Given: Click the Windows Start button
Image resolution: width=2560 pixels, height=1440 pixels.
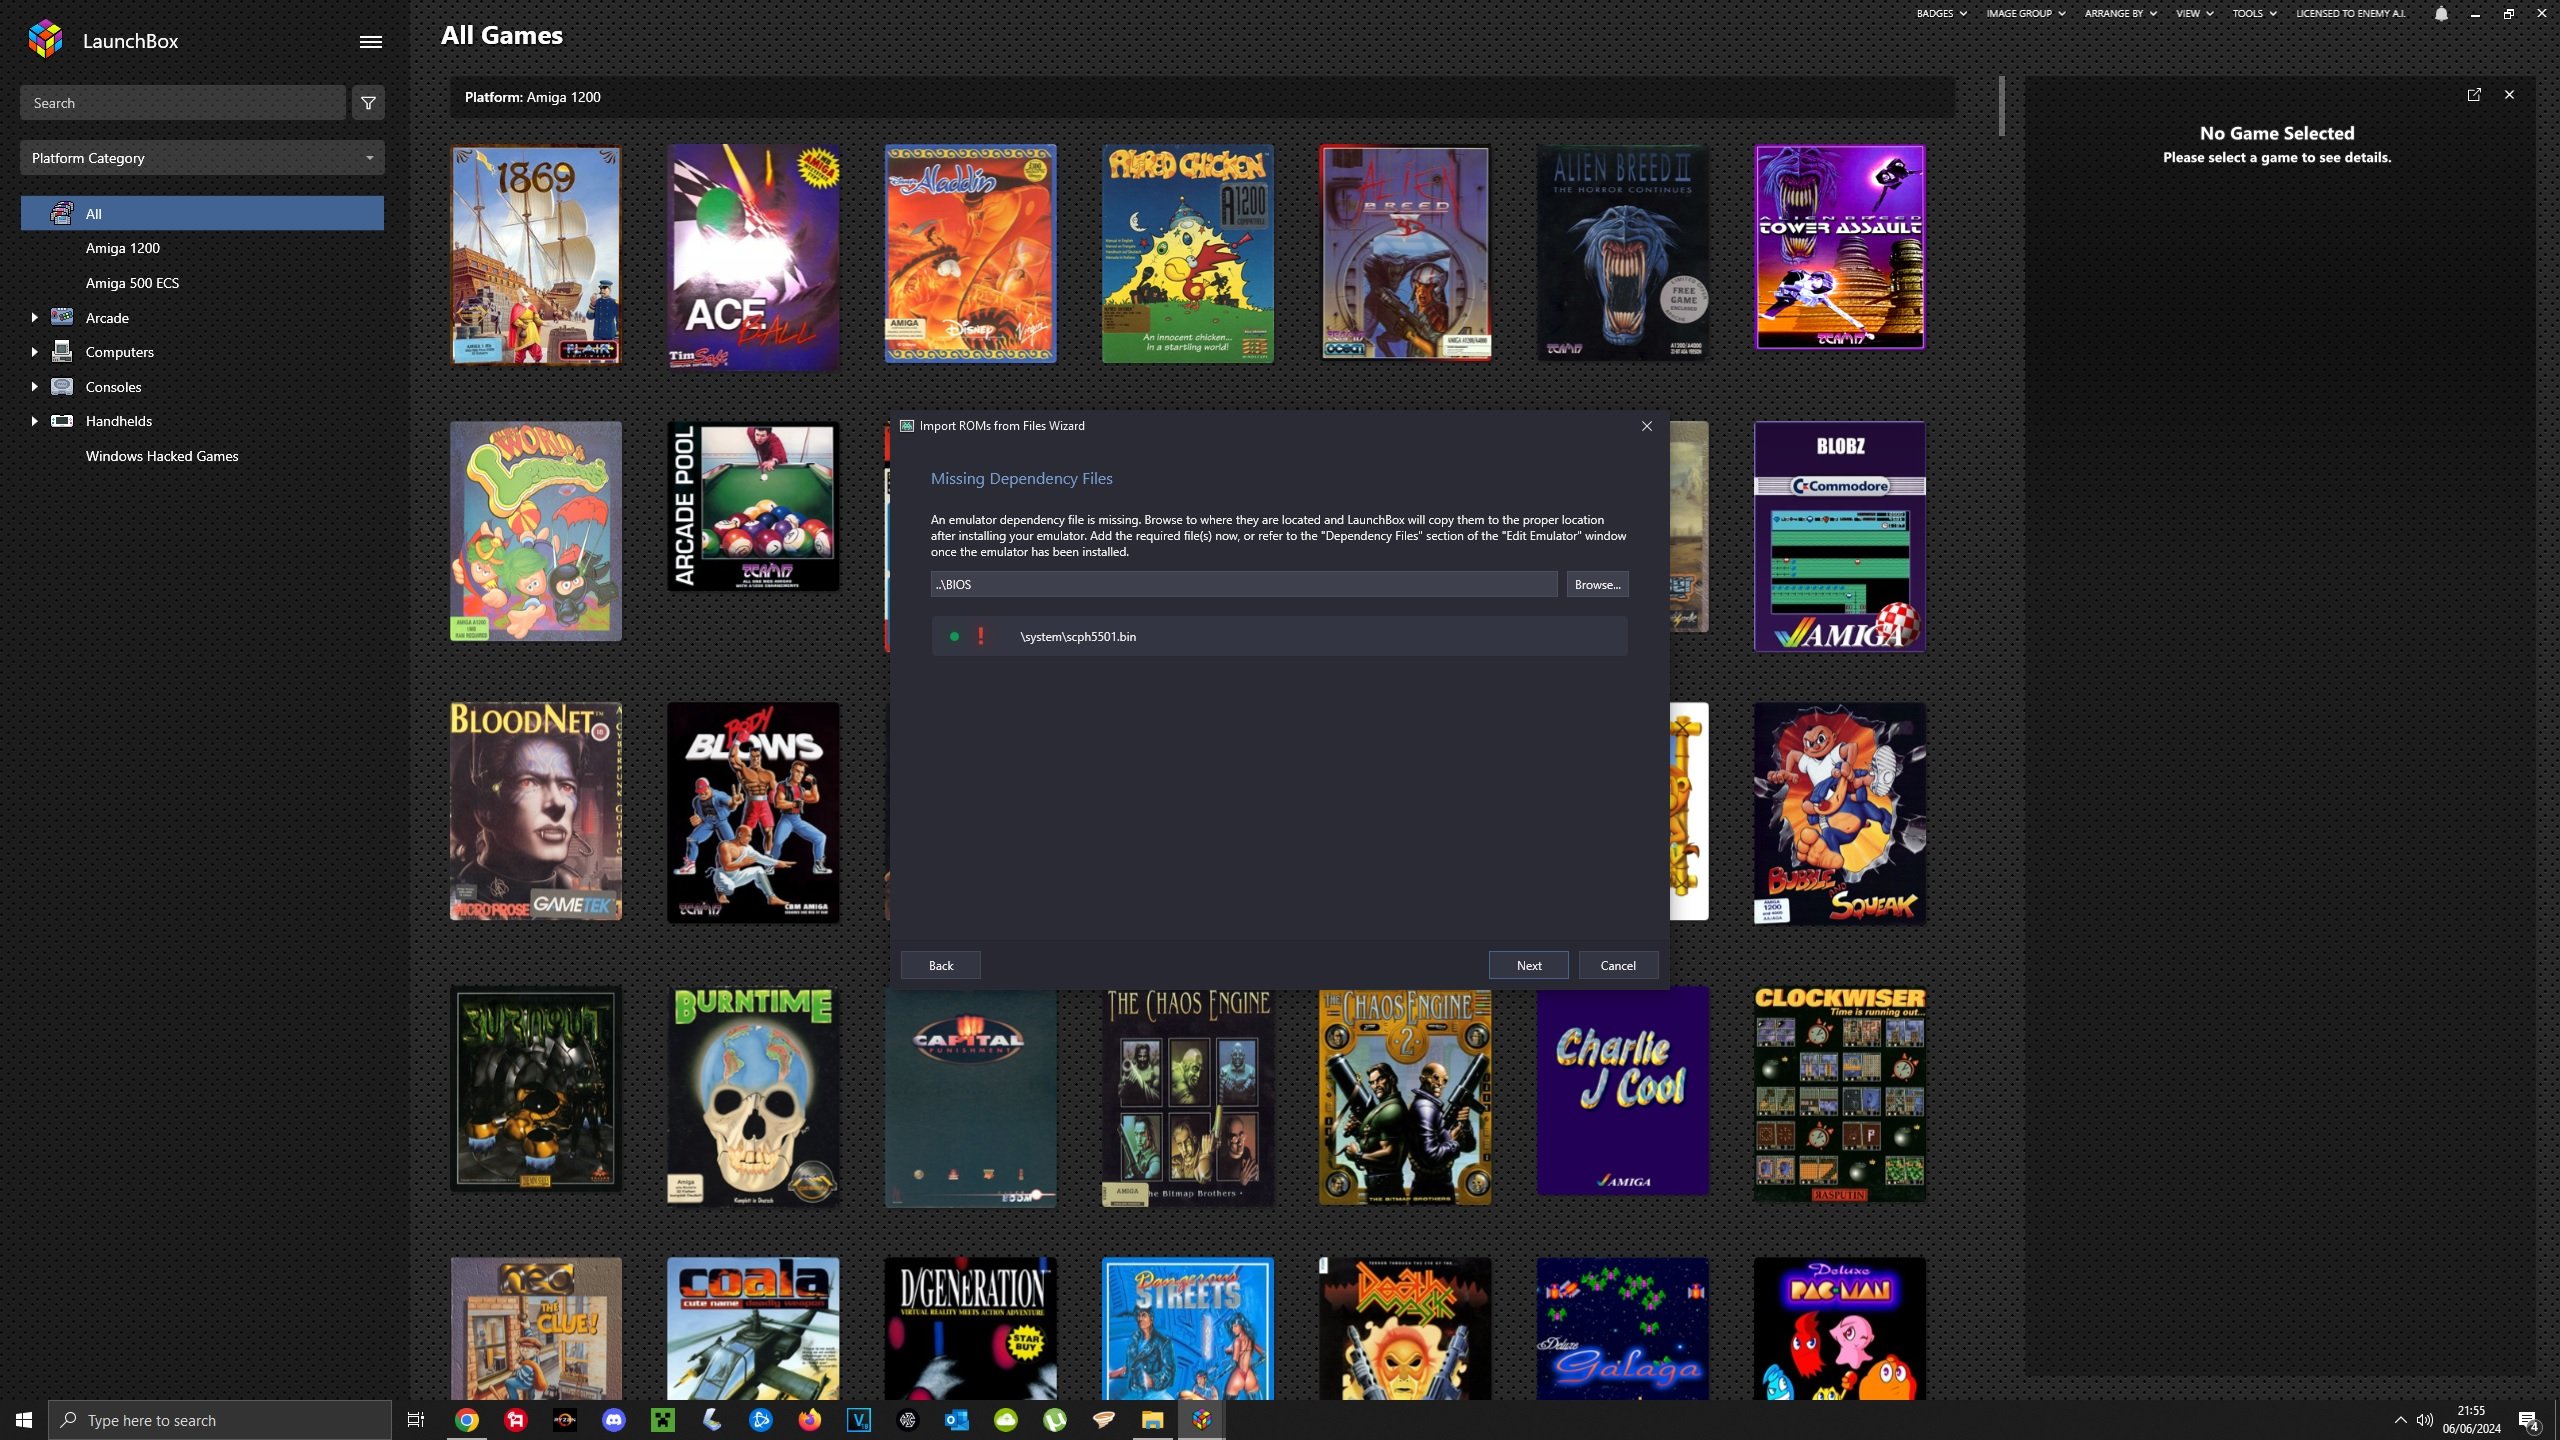Looking at the screenshot, I should (24, 1420).
